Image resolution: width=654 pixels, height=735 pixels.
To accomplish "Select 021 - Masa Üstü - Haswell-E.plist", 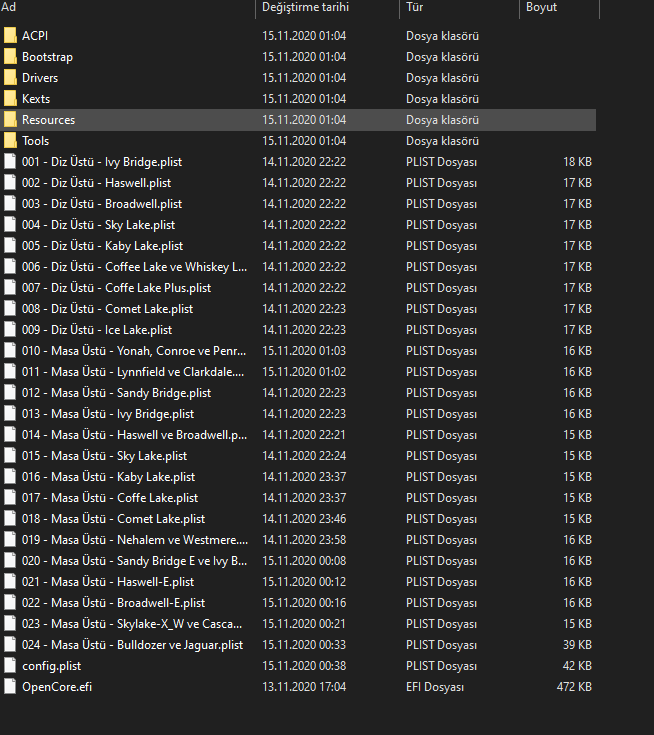I will [x=108, y=582].
